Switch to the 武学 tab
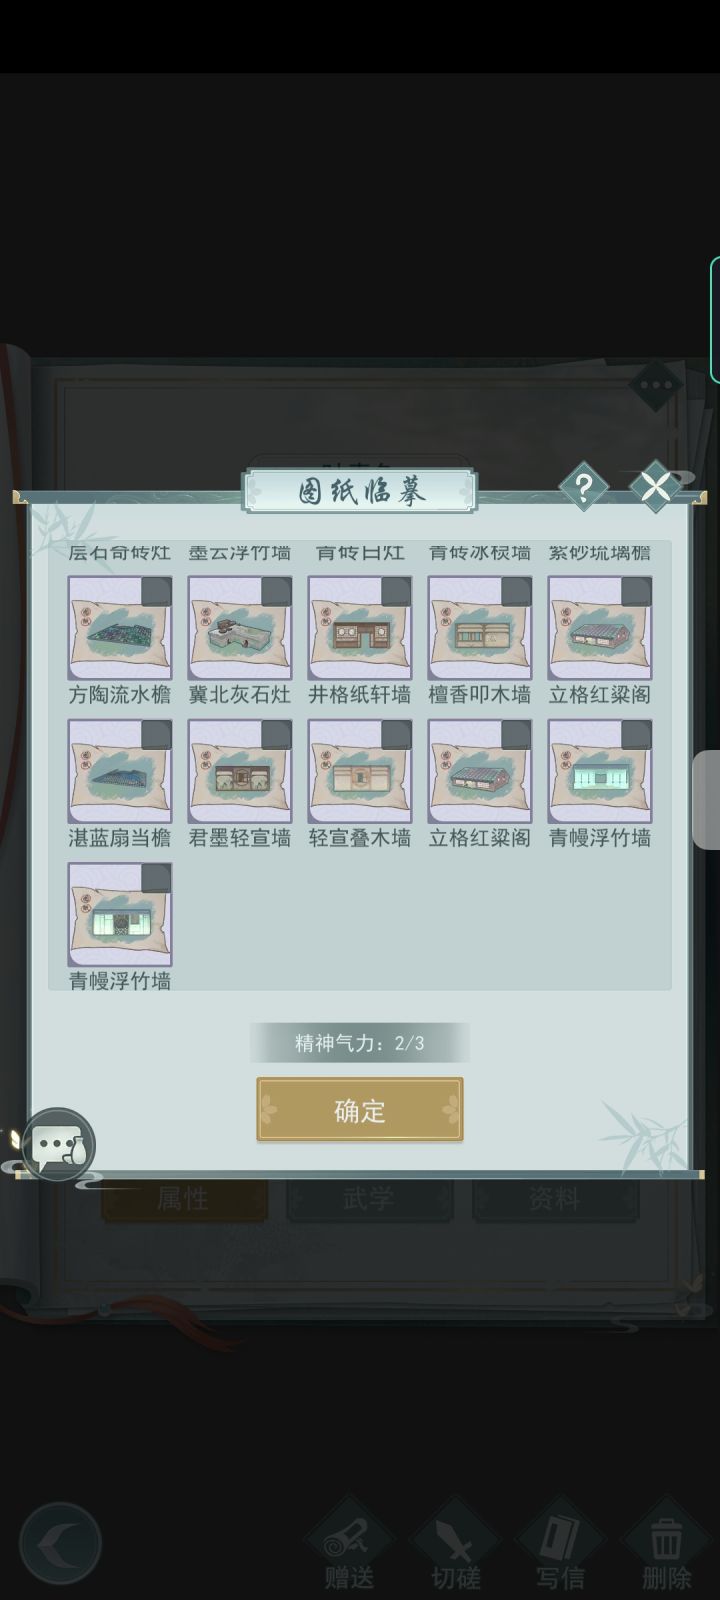This screenshot has height=1600, width=720. tap(369, 1199)
